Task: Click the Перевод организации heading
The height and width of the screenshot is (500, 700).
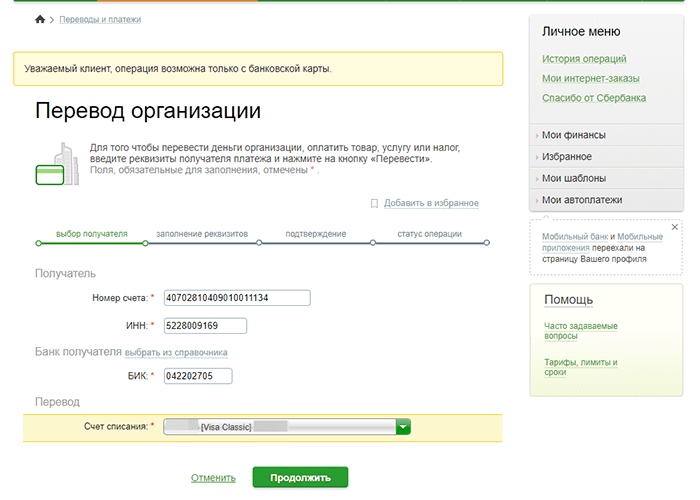Action: coord(148,110)
